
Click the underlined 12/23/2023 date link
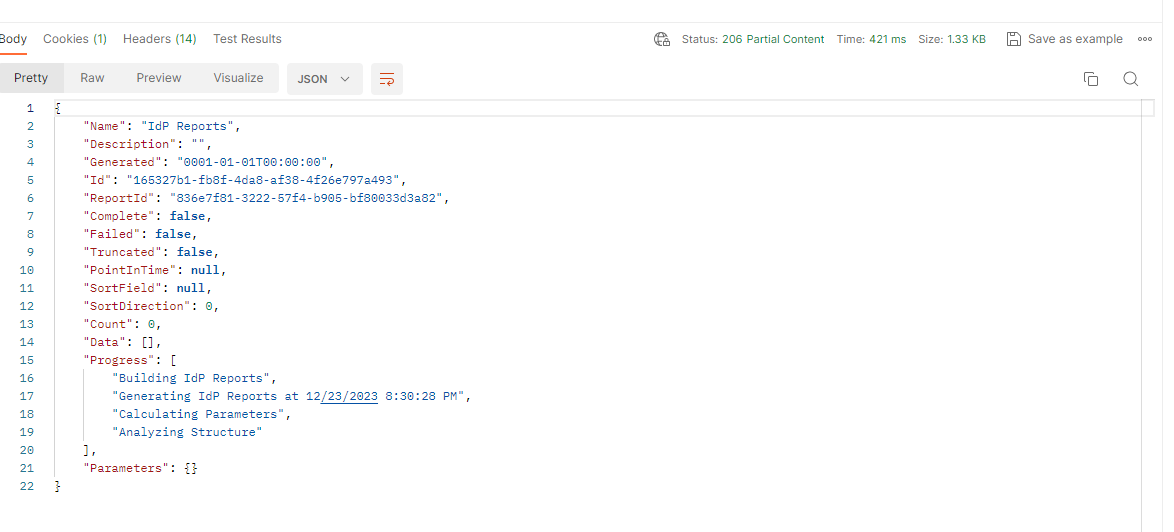click(342, 396)
